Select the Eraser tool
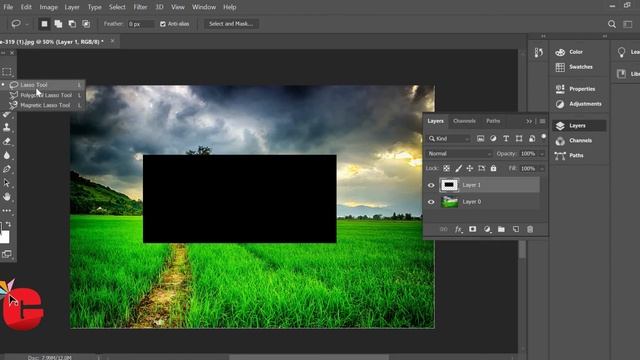This screenshot has height=360, width=640. (7, 141)
